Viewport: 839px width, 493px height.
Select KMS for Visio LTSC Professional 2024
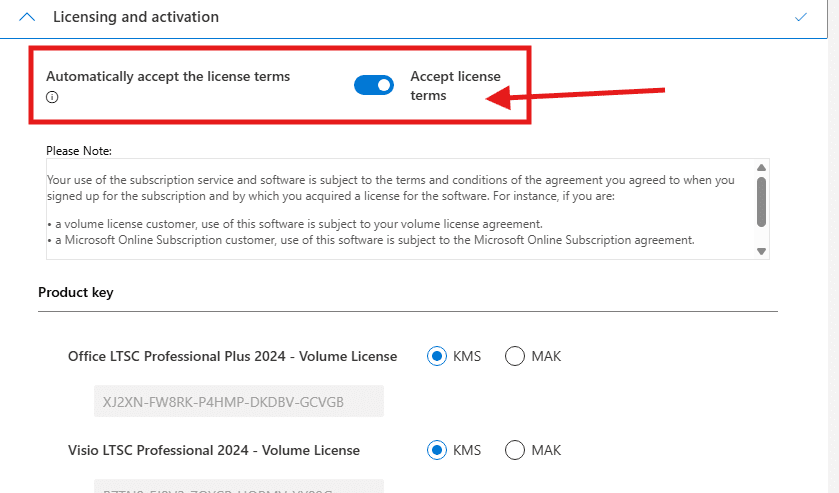(437, 450)
